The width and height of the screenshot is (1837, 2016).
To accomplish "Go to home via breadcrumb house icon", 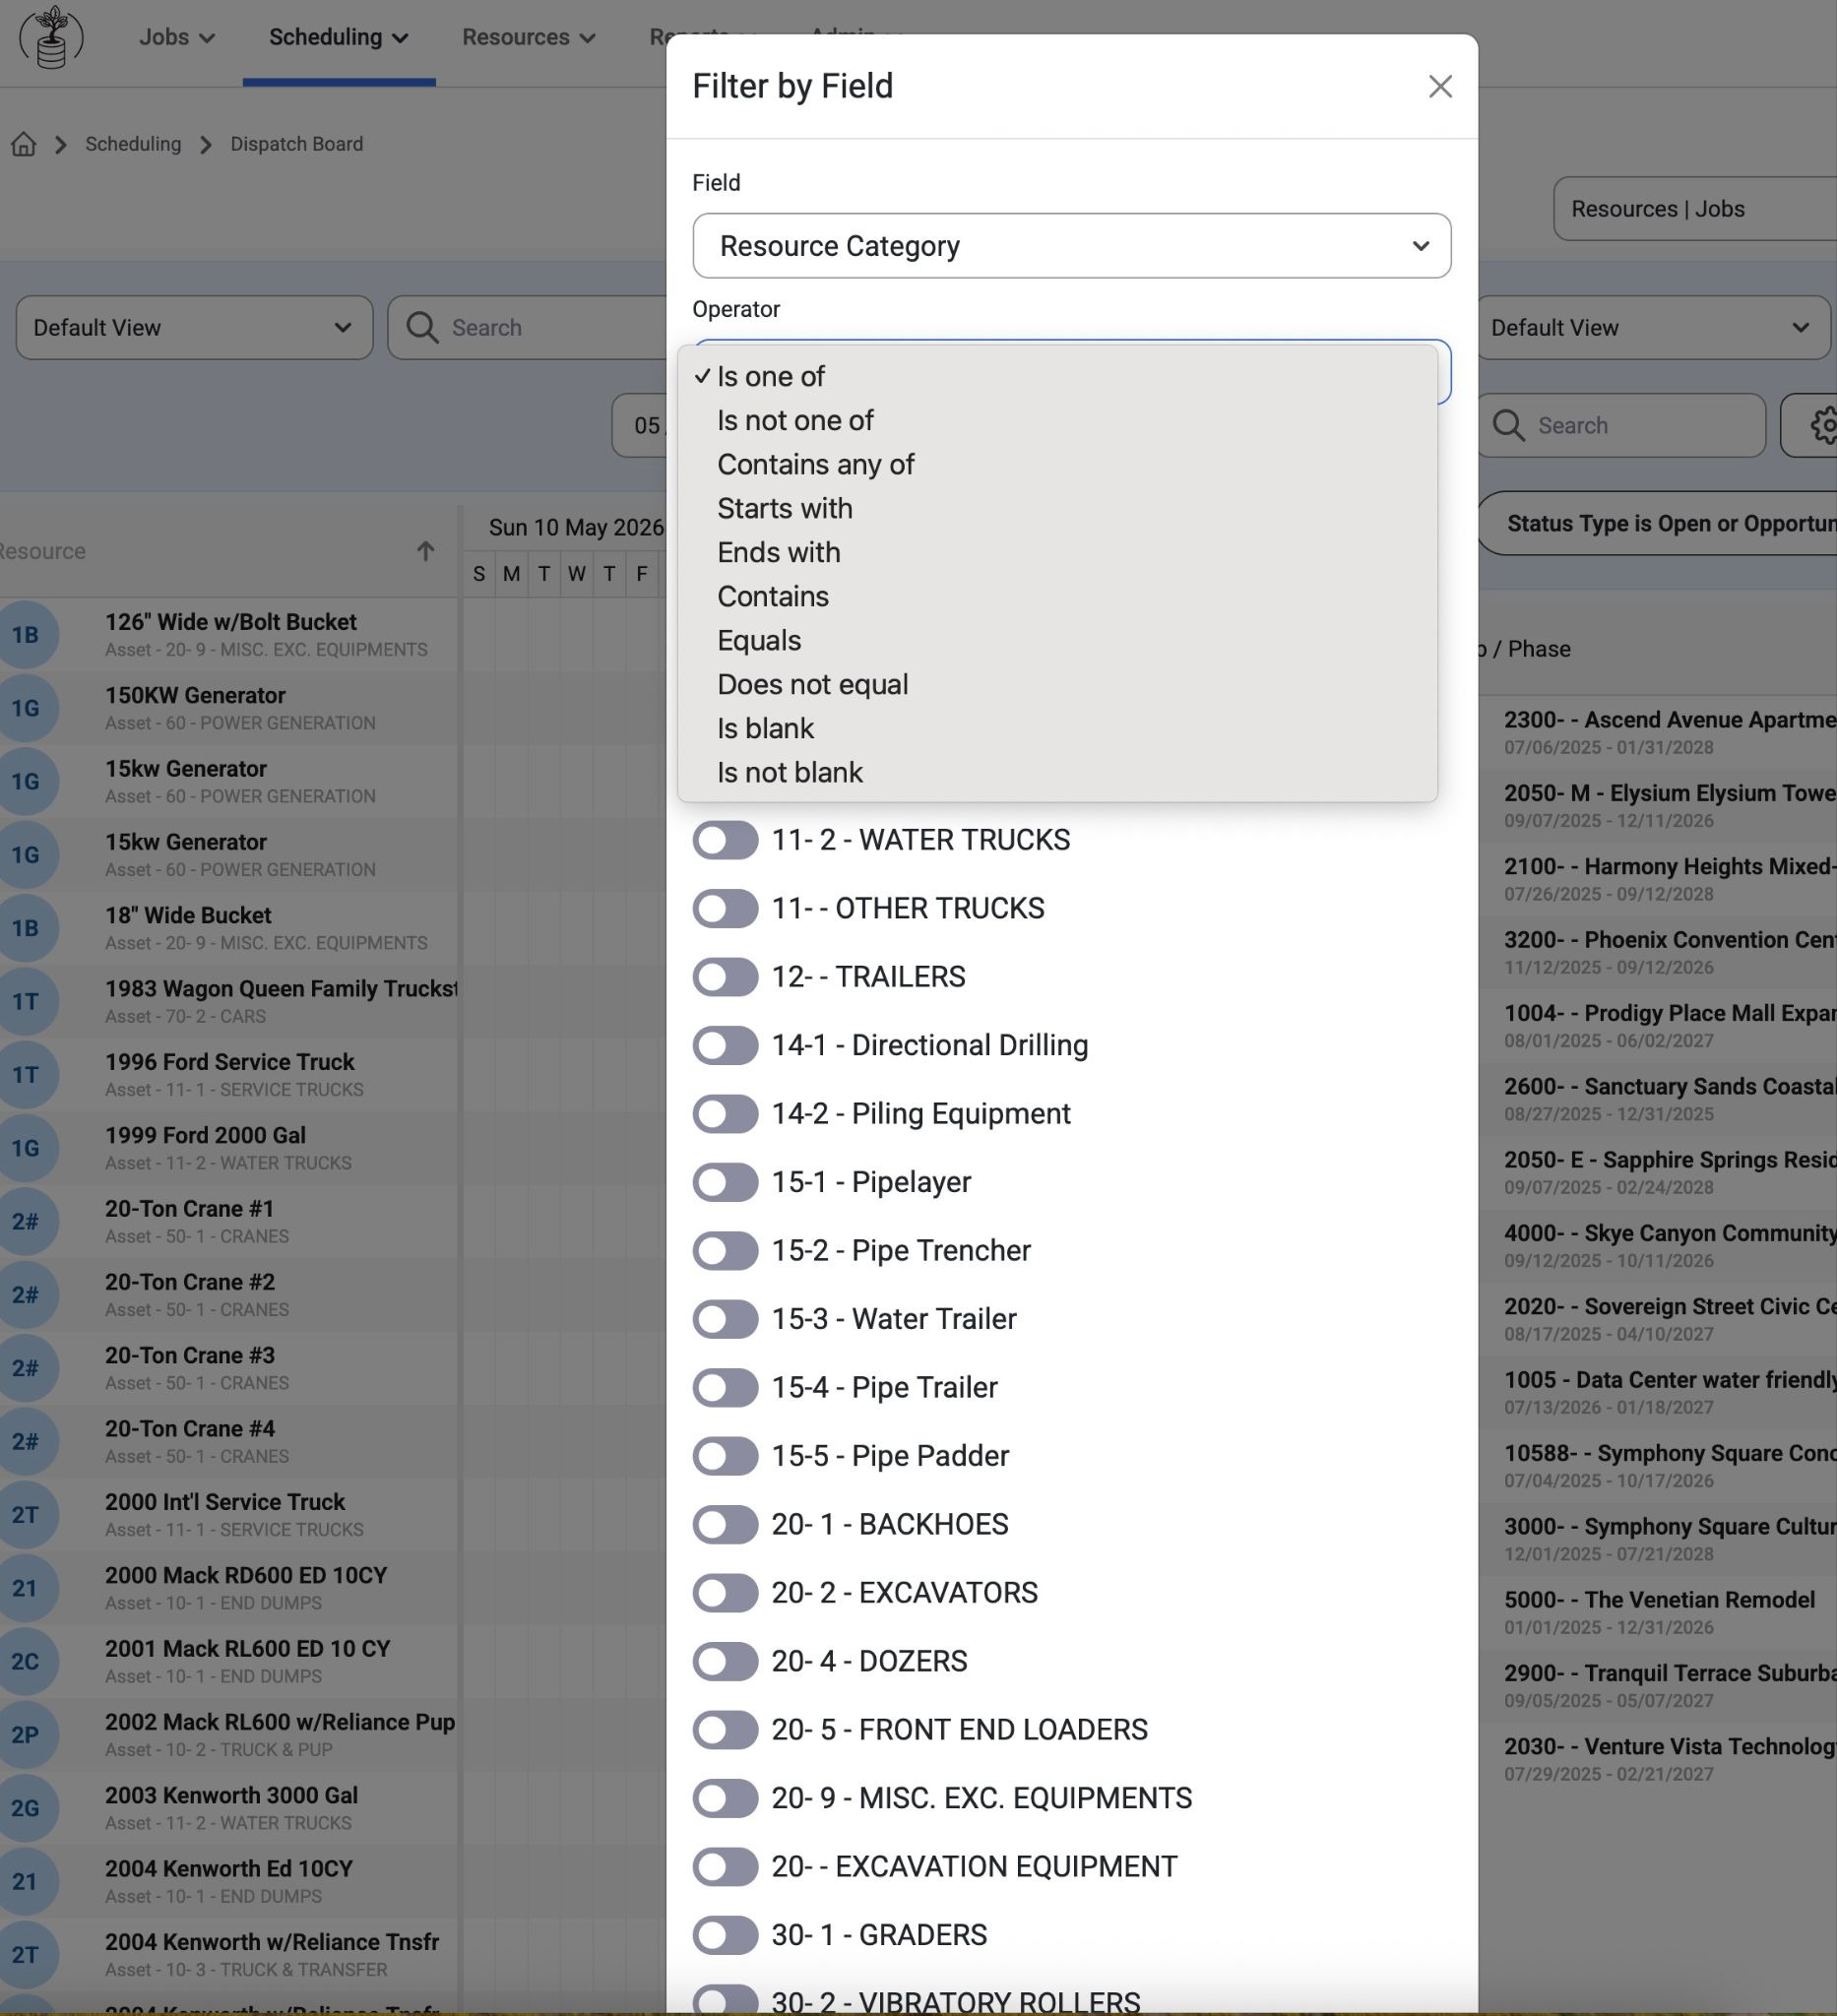I will click(x=24, y=144).
